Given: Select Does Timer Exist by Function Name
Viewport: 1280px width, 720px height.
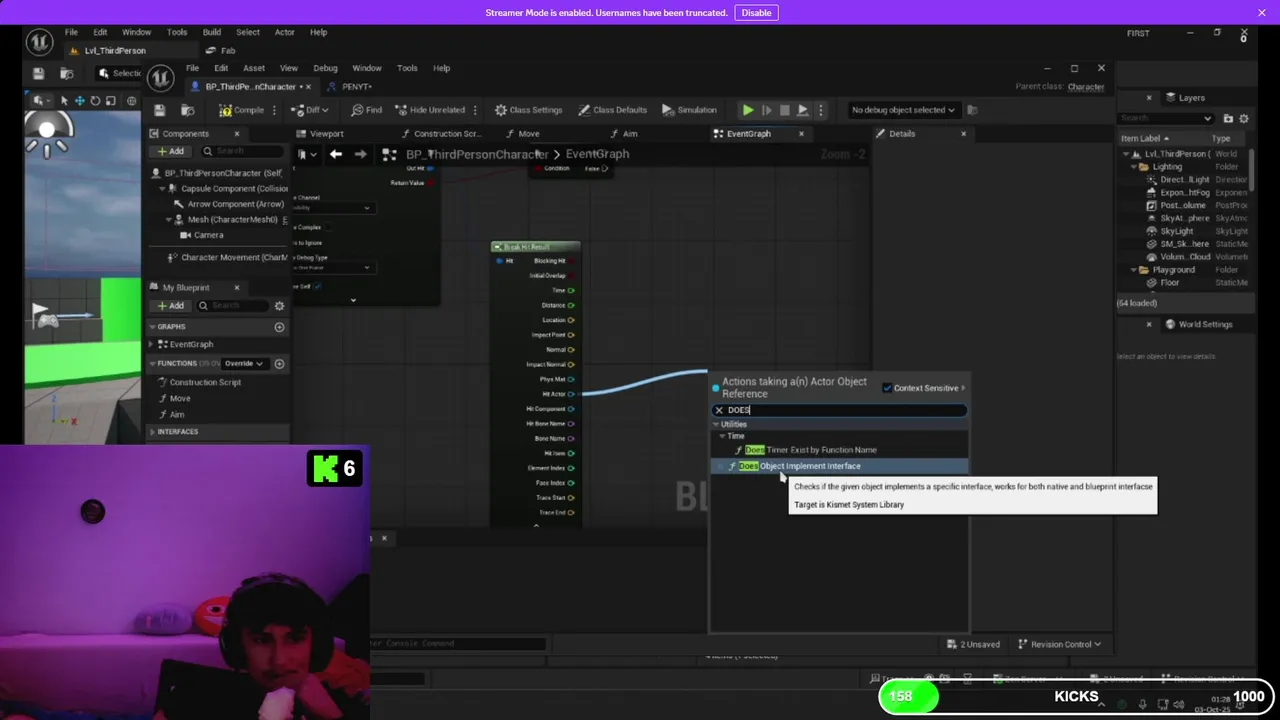Looking at the screenshot, I should pyautogui.click(x=811, y=450).
